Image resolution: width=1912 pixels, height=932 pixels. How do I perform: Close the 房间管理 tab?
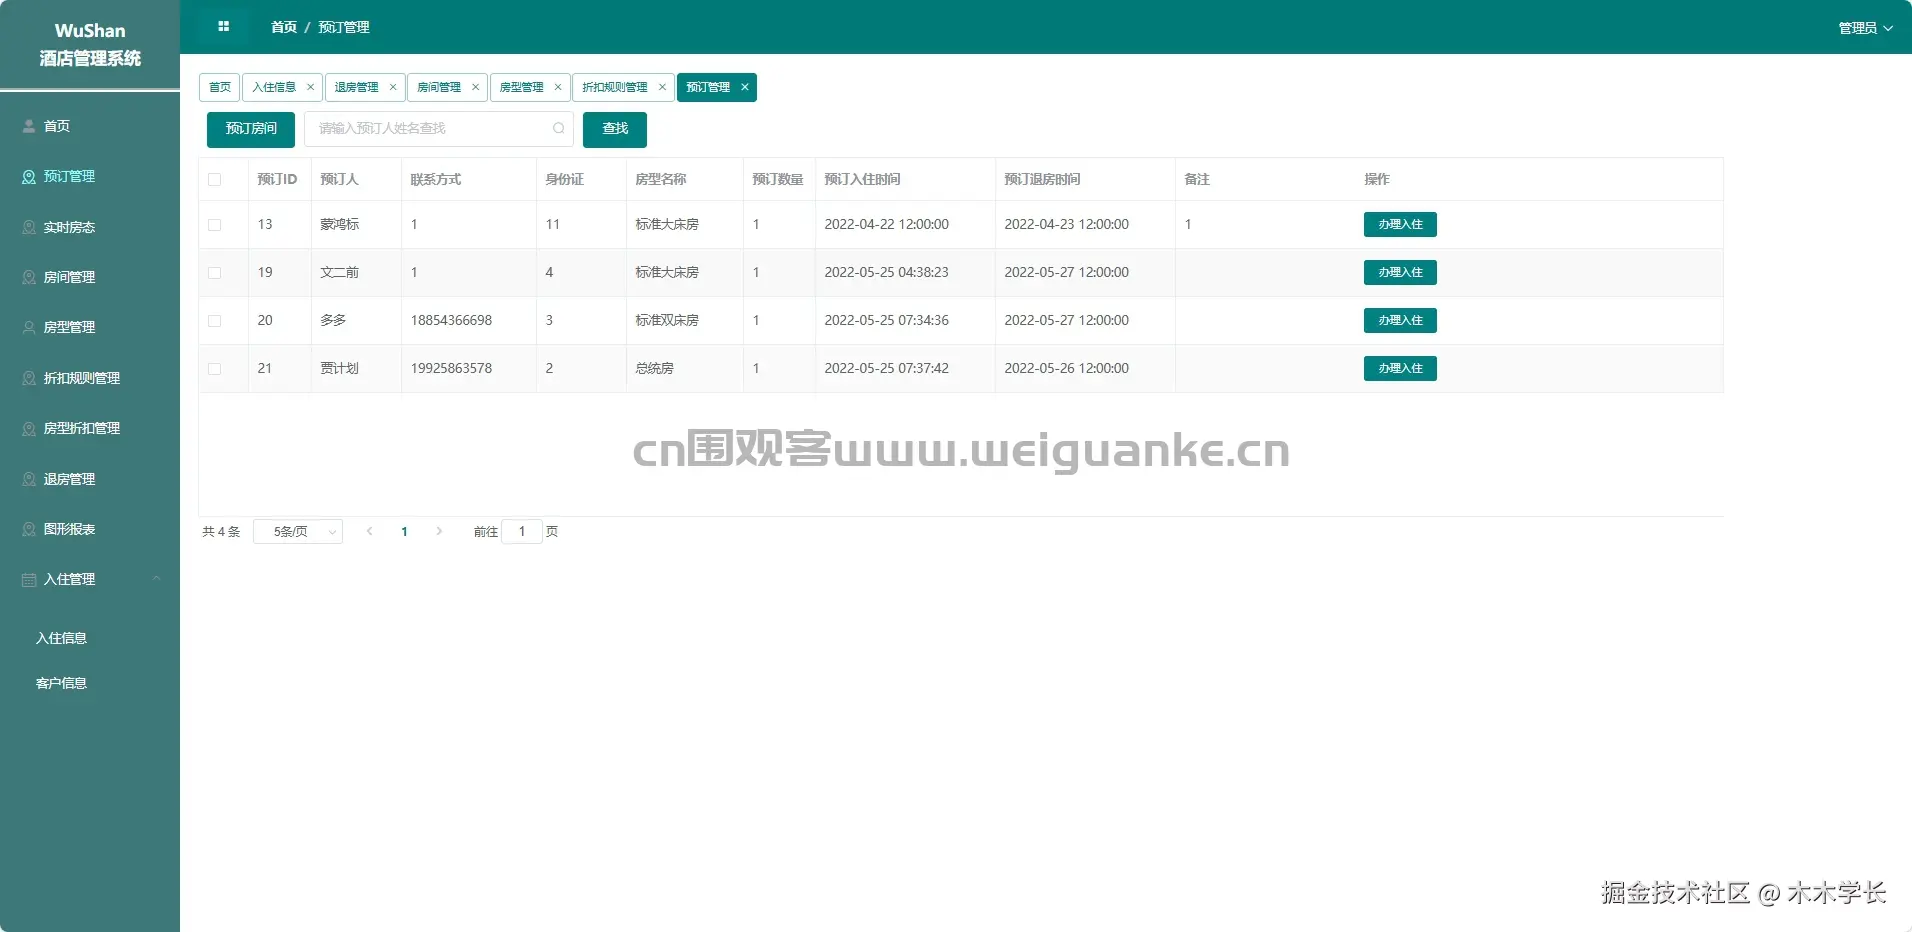475,87
